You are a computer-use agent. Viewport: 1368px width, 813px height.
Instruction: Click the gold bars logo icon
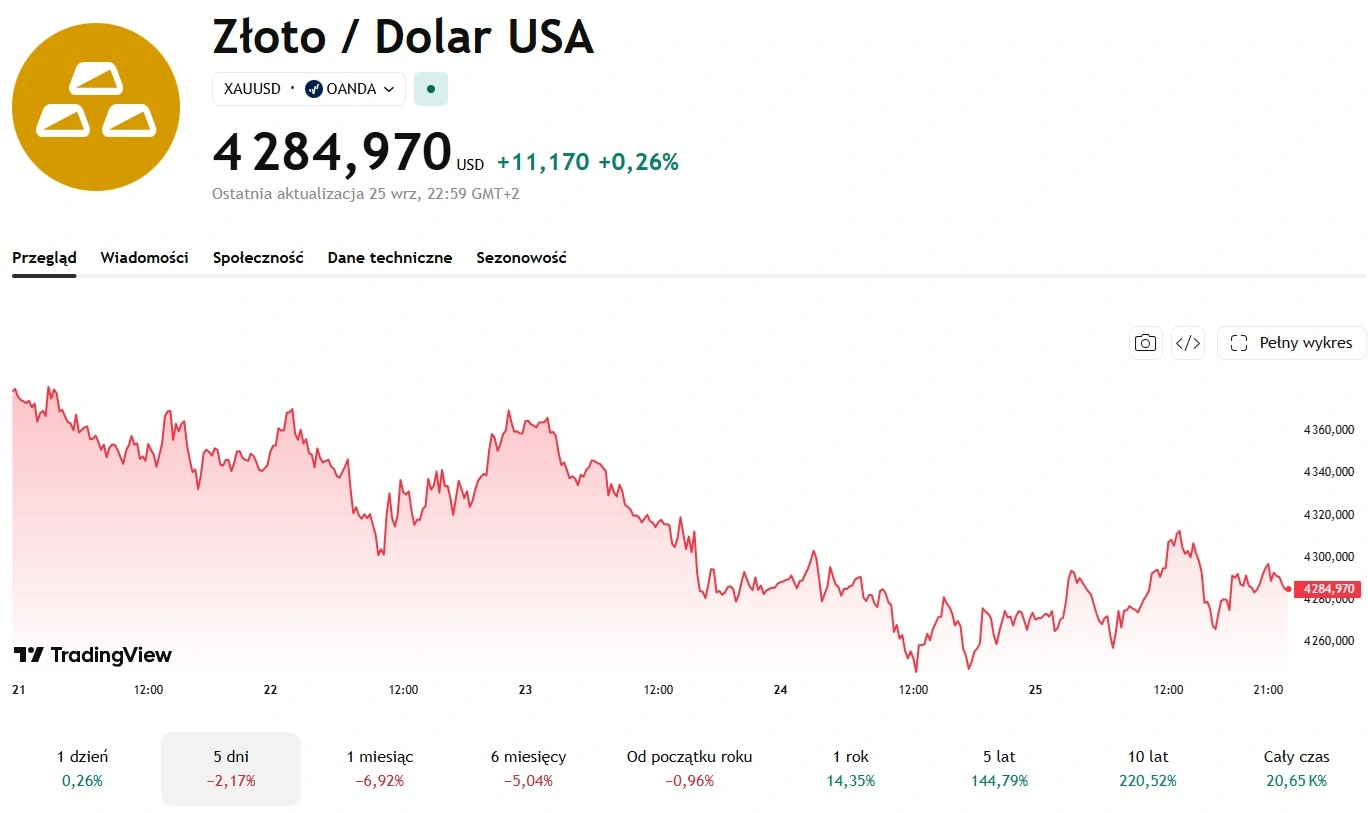[96, 107]
